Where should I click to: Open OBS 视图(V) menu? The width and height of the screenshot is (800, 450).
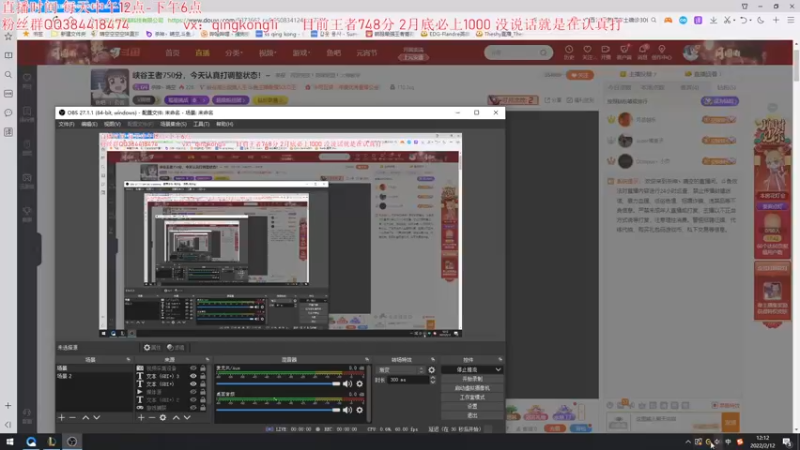pos(112,124)
